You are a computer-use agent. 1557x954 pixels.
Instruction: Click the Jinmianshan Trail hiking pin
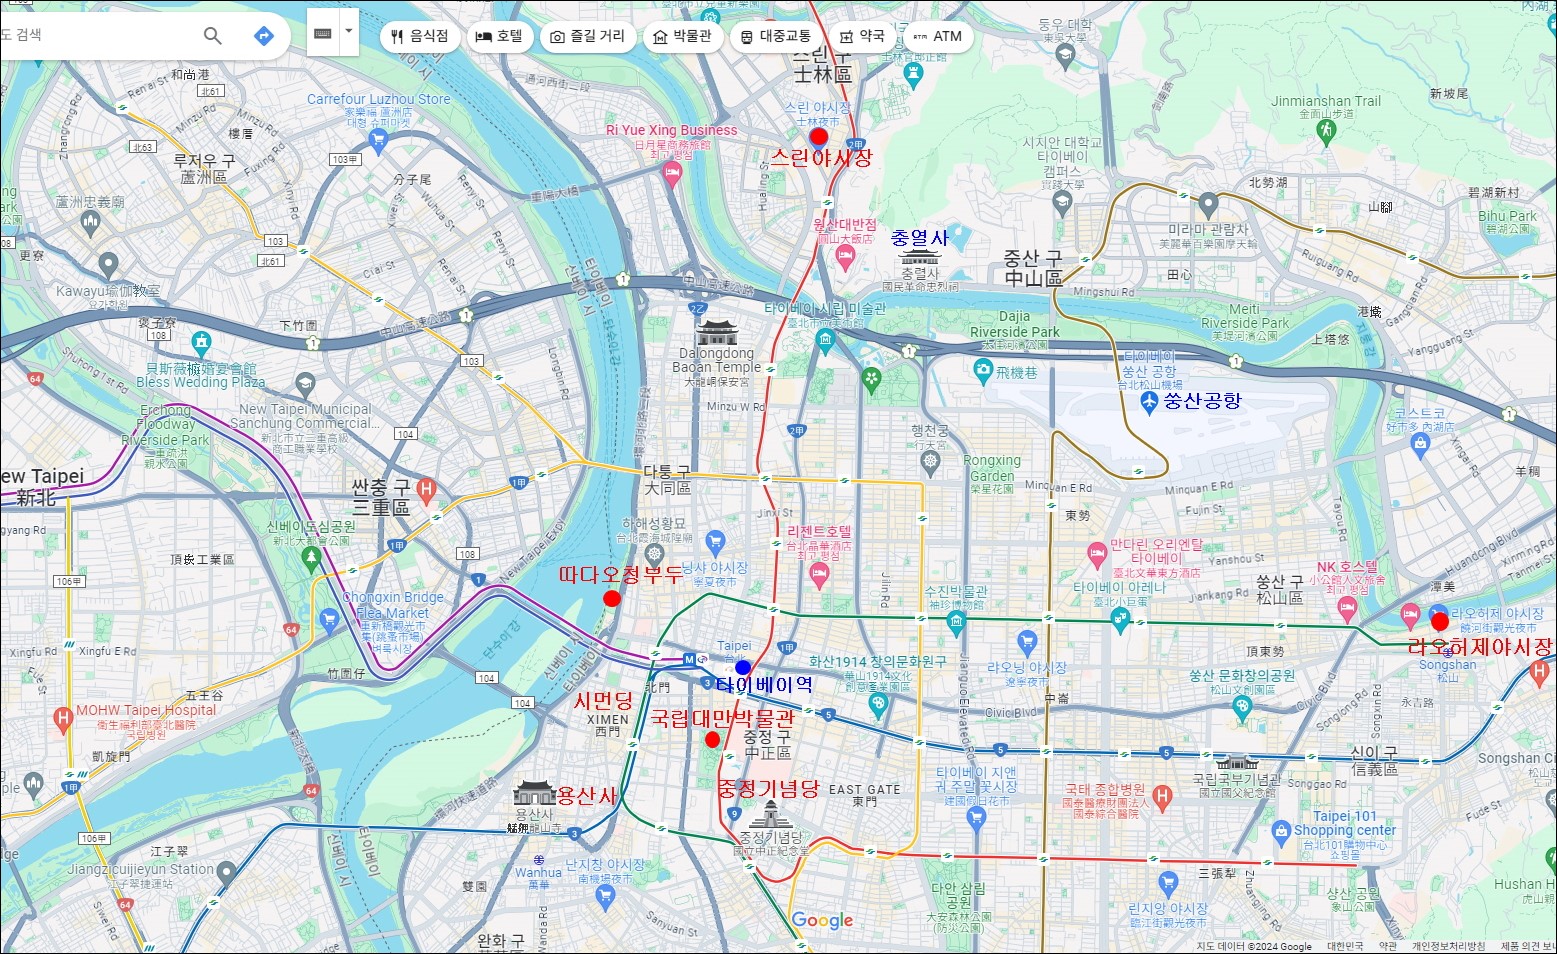click(x=1327, y=131)
